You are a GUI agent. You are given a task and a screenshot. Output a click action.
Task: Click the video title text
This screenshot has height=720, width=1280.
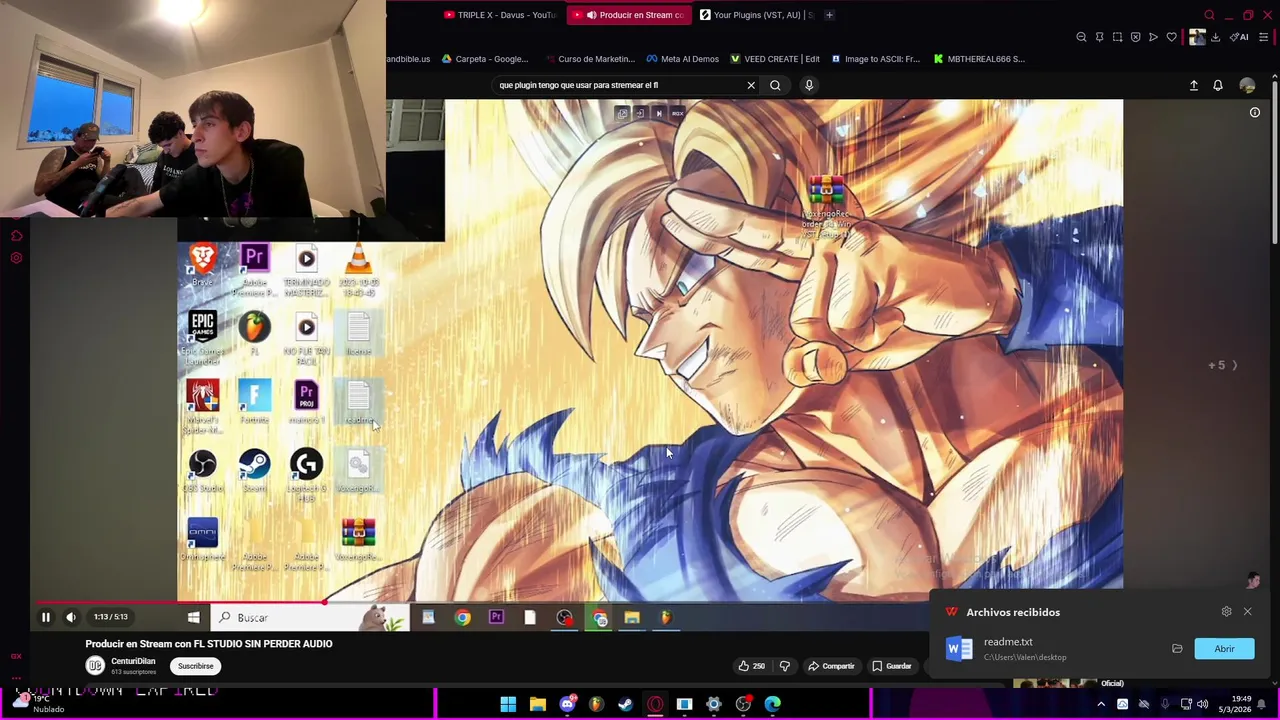tap(209, 644)
